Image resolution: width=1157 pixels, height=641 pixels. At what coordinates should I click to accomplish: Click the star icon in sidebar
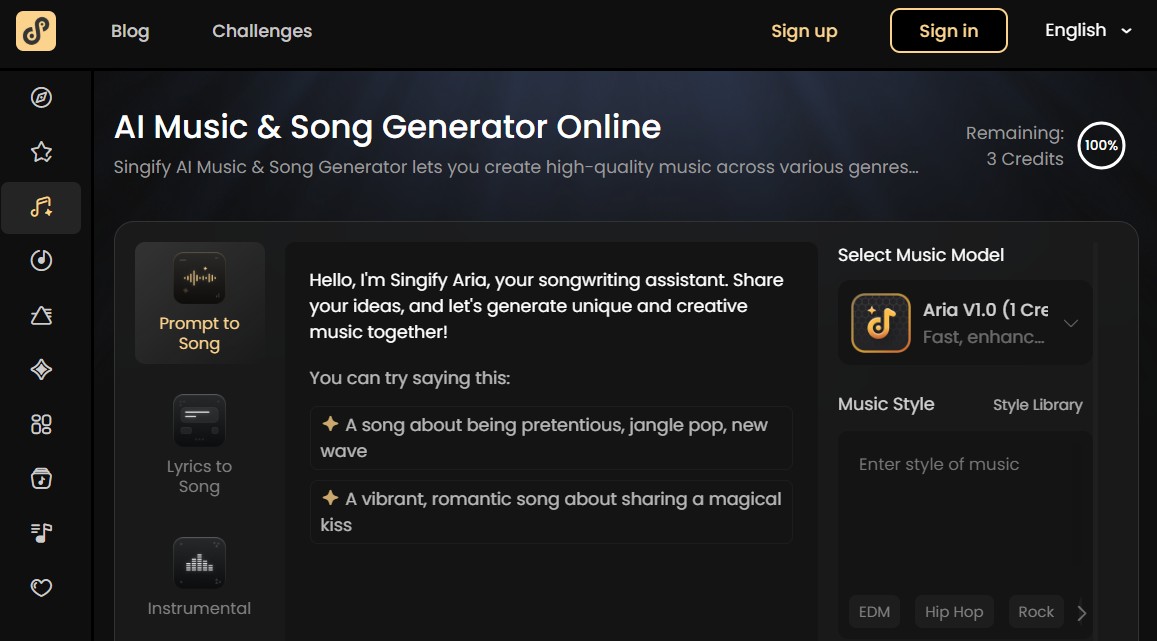click(41, 152)
